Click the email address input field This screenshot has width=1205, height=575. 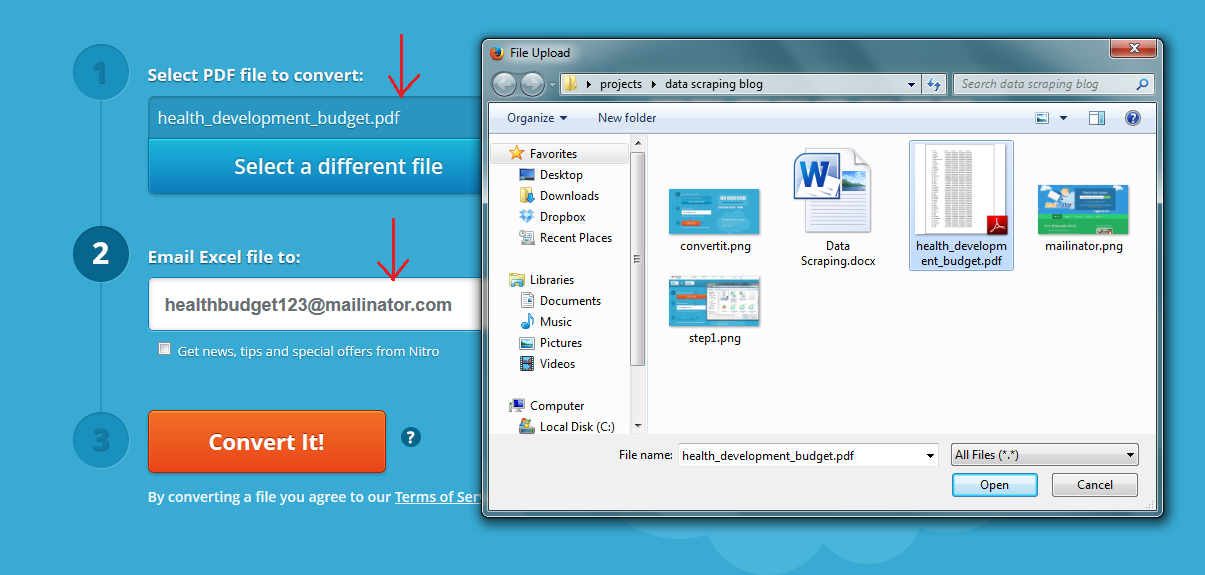315,305
